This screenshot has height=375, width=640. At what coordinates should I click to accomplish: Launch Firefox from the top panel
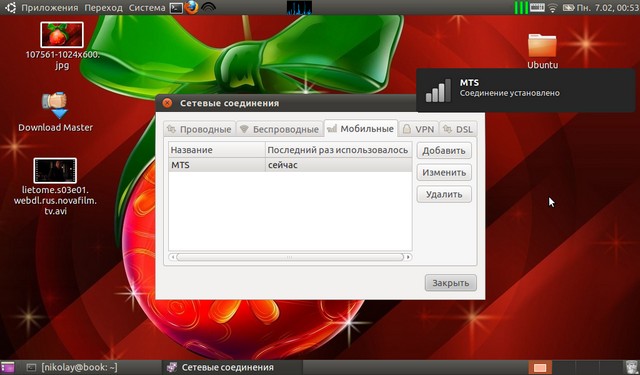pos(191,7)
